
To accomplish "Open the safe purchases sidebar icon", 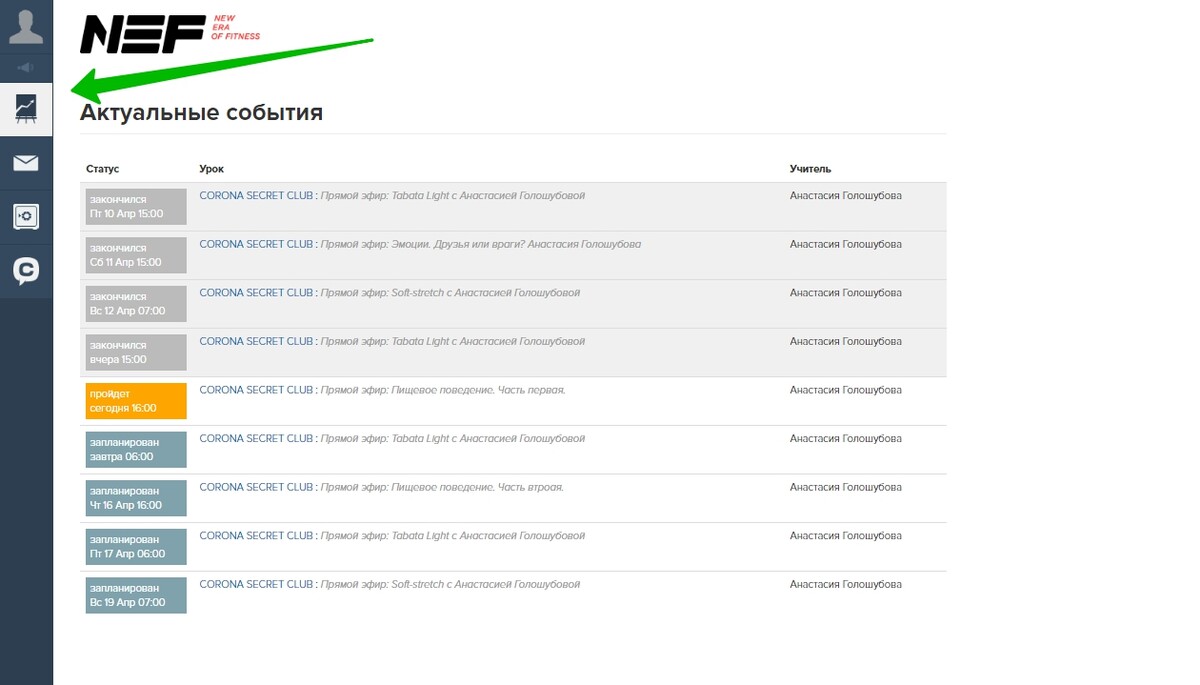I will coord(26,216).
